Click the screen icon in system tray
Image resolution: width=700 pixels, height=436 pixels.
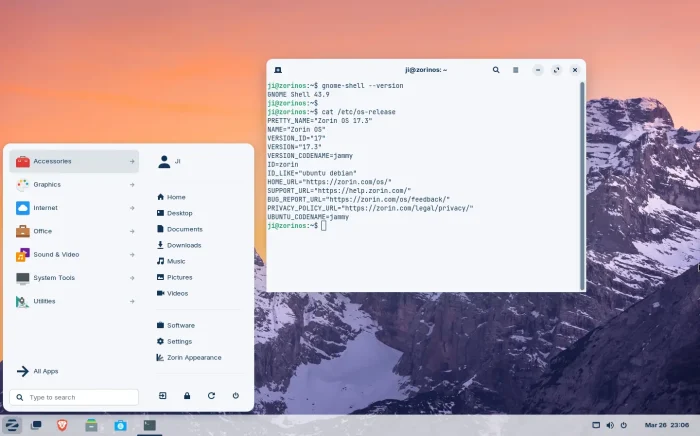pyautogui.click(x=596, y=425)
